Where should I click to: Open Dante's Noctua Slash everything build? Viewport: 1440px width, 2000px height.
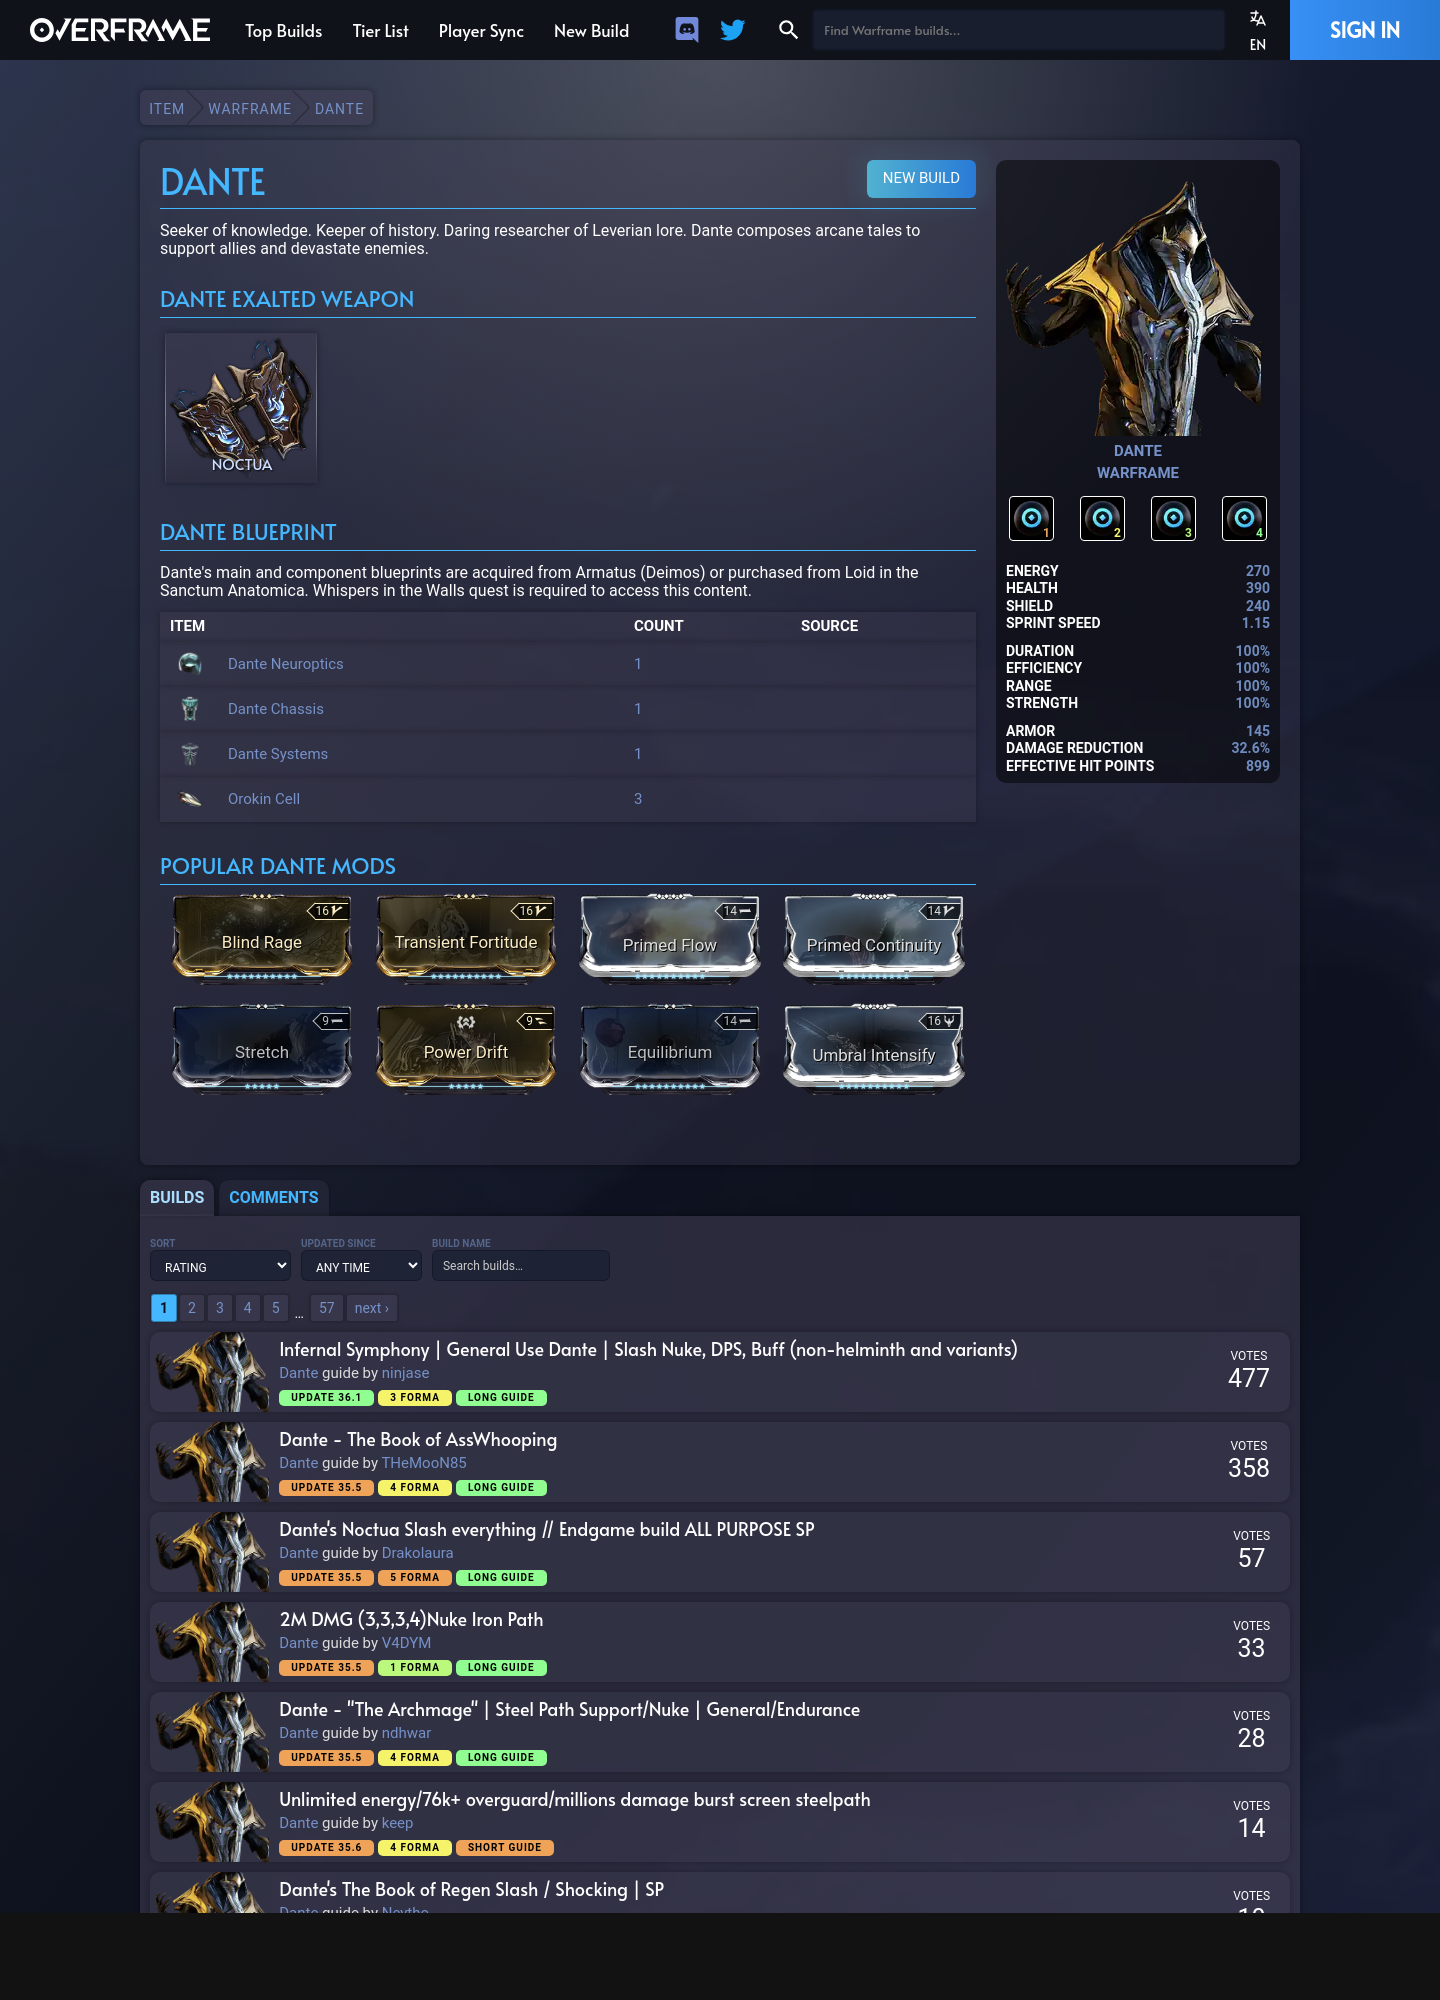547,1529
